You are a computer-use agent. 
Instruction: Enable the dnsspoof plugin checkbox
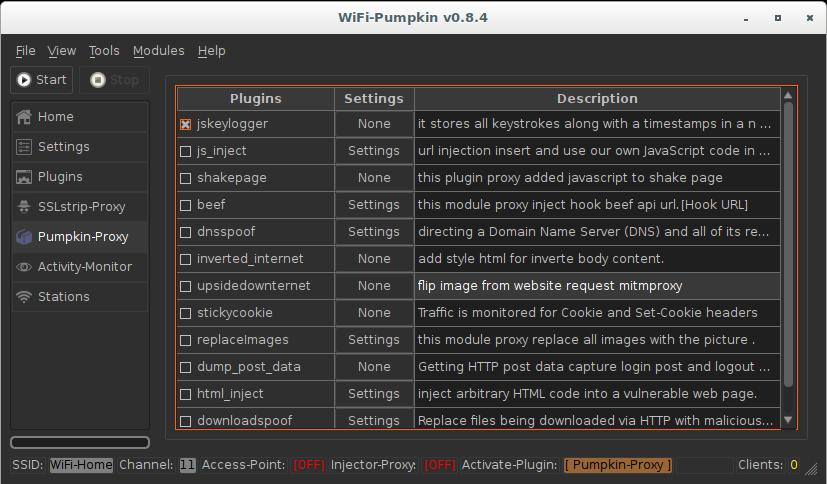click(186, 232)
